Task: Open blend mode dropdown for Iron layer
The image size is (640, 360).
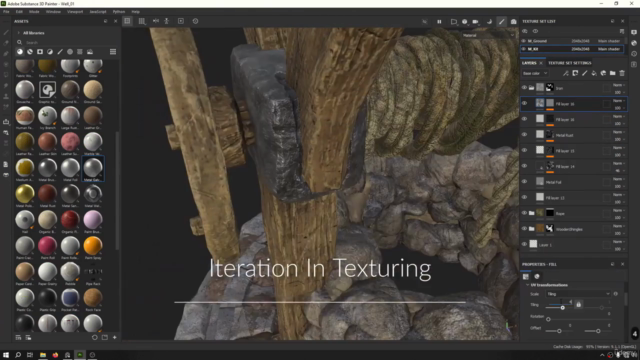Action: click(619, 85)
